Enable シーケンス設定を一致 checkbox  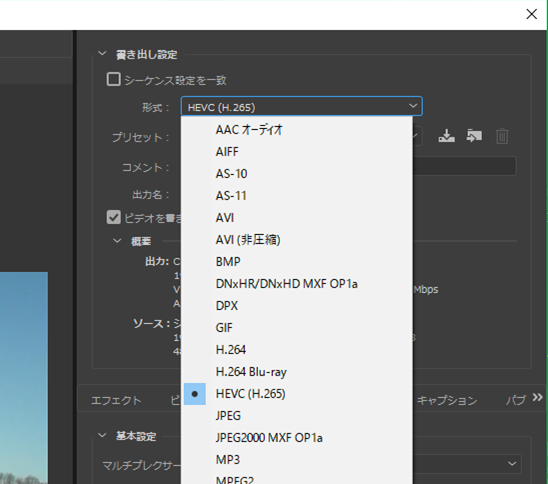pyautogui.click(x=114, y=79)
